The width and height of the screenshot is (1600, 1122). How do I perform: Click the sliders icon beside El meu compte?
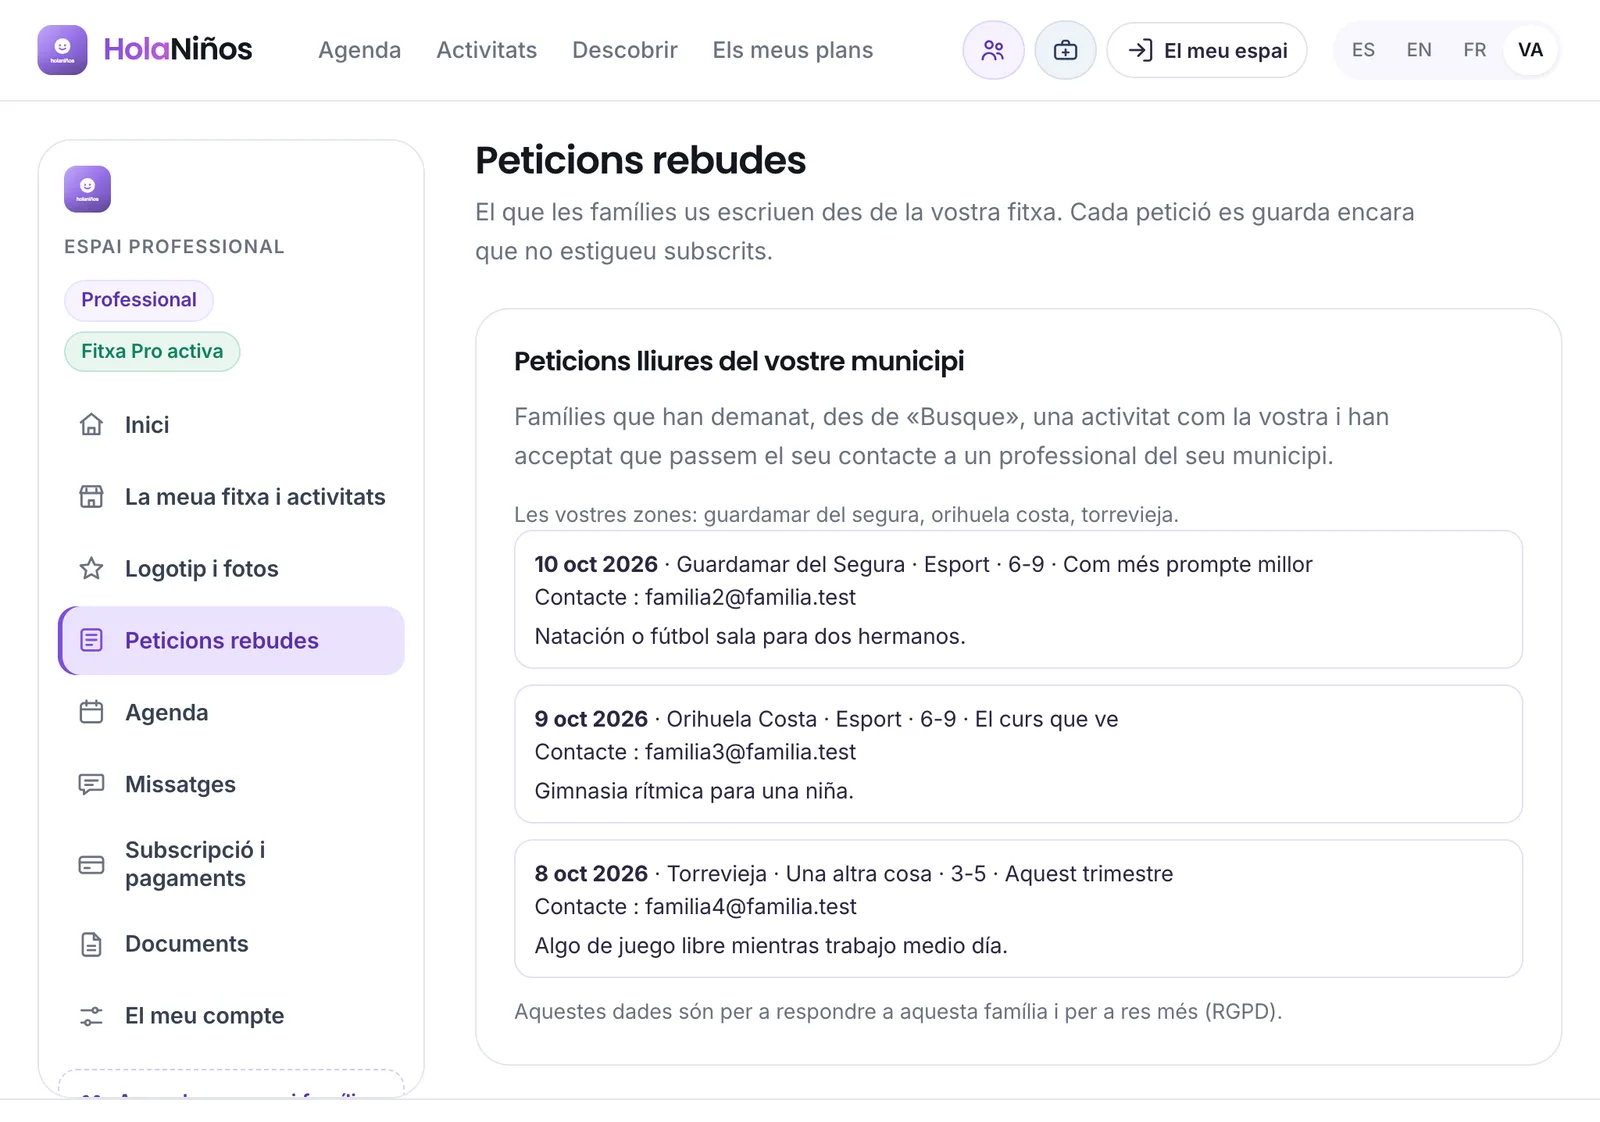tap(91, 1016)
